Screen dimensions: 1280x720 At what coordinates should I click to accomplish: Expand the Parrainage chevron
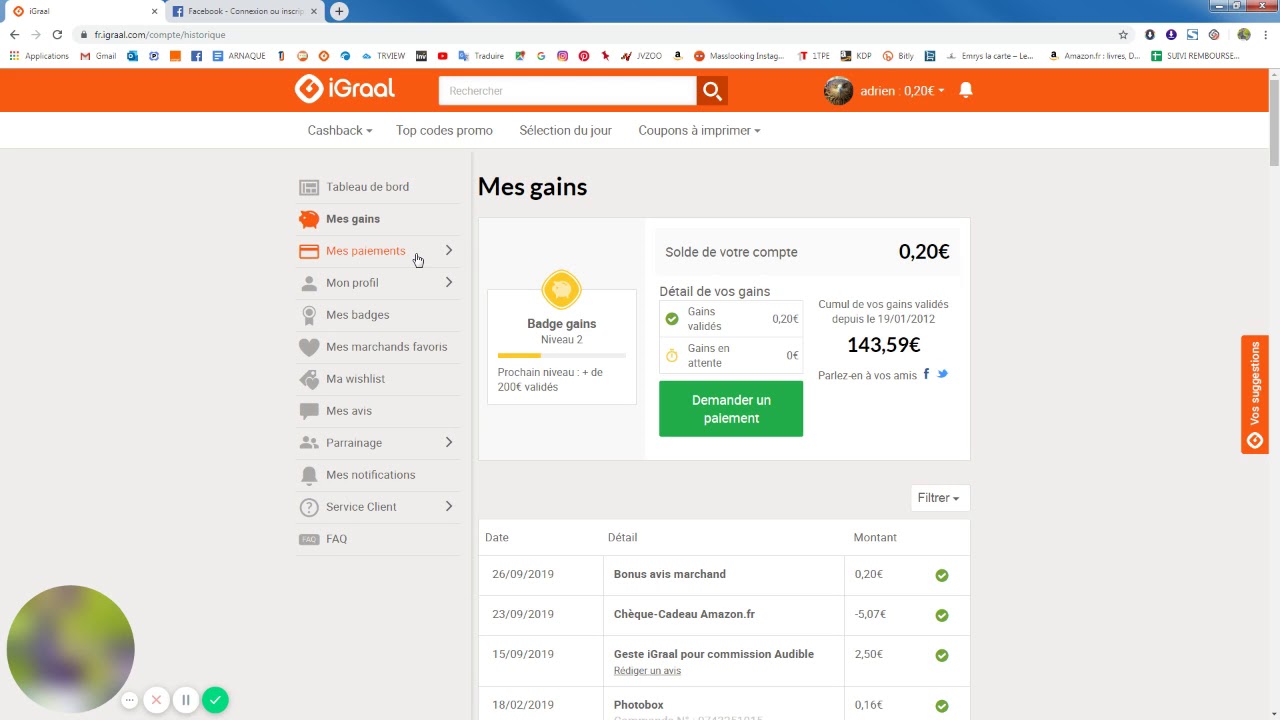448,443
